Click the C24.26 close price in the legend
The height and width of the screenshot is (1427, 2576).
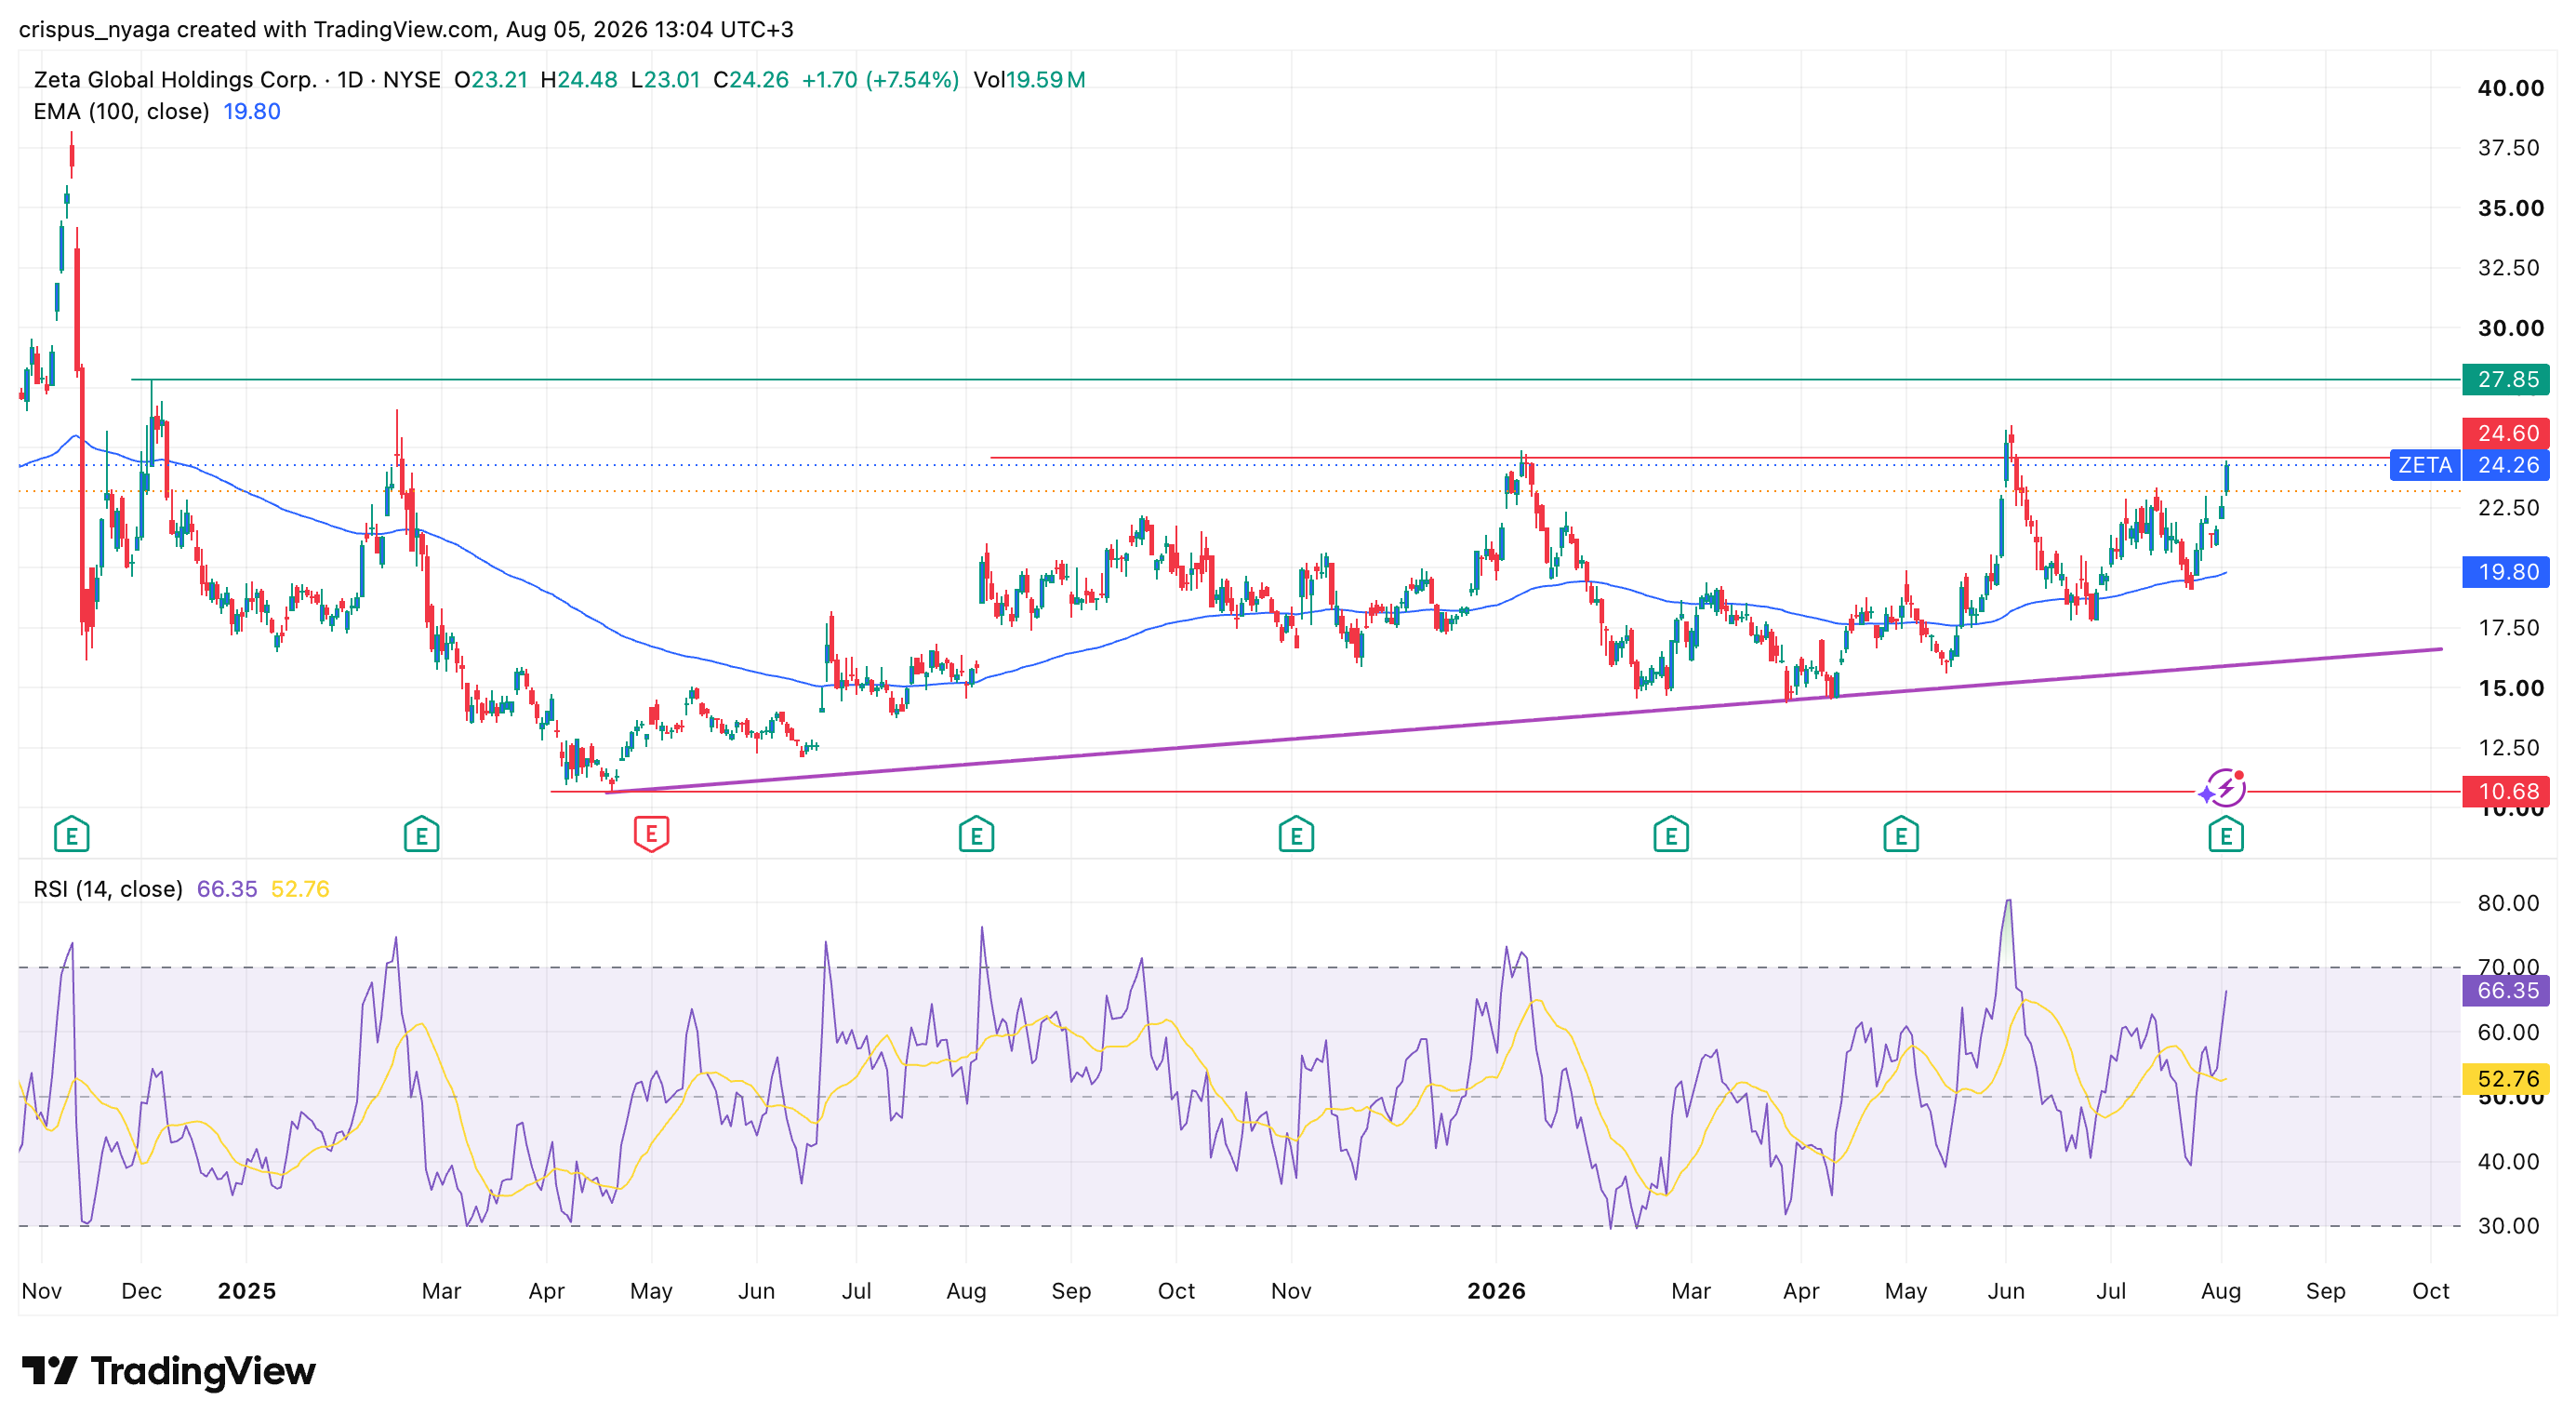click(751, 80)
